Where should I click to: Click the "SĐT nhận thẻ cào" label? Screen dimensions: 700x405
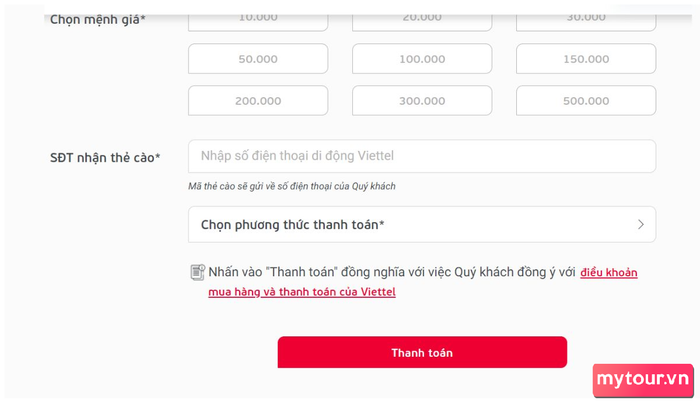pyautogui.click(x=105, y=157)
